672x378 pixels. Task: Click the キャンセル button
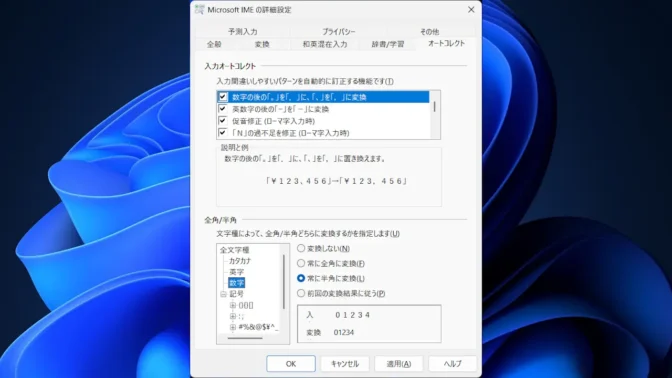[345, 363]
